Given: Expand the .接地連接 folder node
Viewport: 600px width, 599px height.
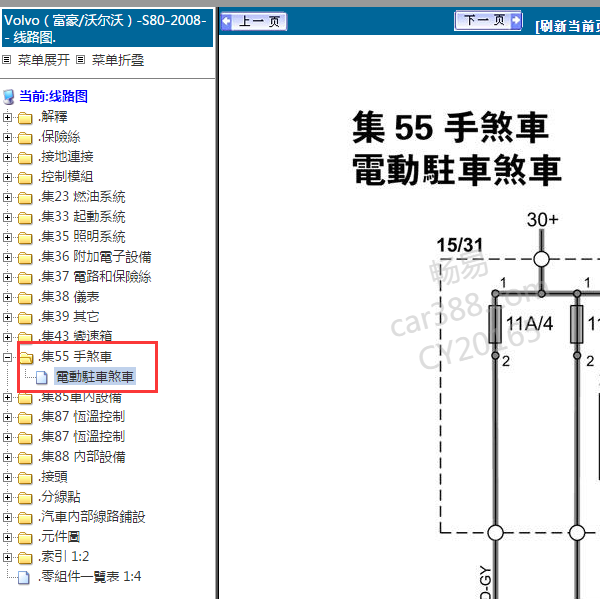Looking at the screenshot, I should 7,157.
